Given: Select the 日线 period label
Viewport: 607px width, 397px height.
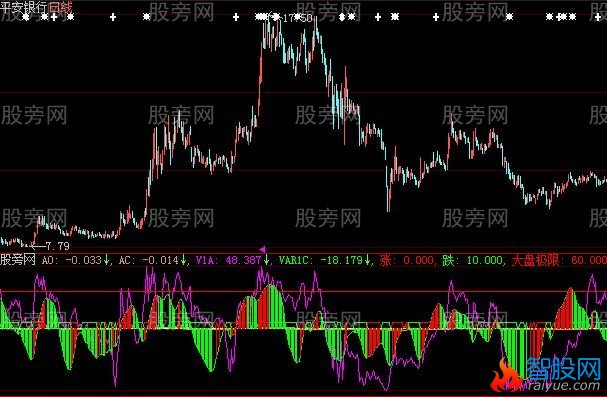Looking at the screenshot, I should click(60, 7).
